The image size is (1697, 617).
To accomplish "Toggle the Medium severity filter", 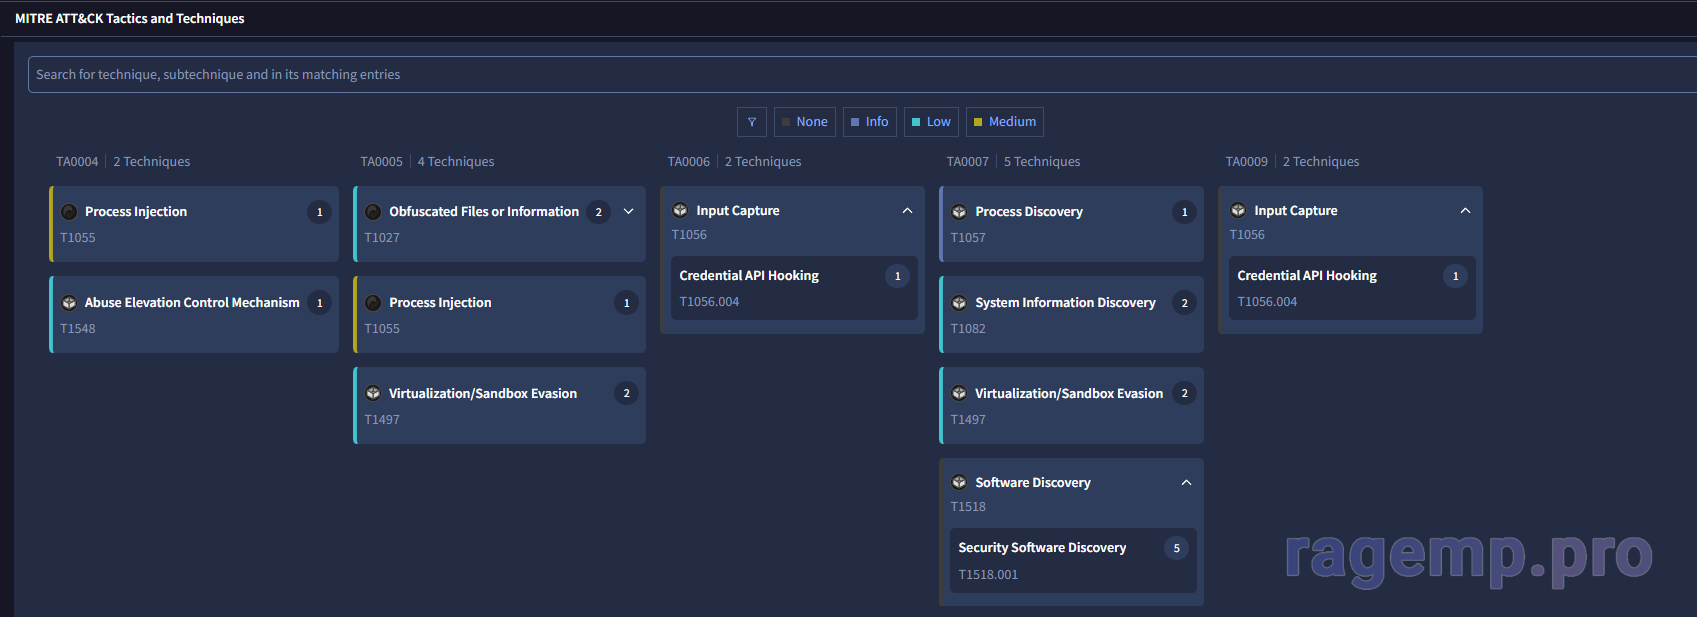I will (1005, 122).
